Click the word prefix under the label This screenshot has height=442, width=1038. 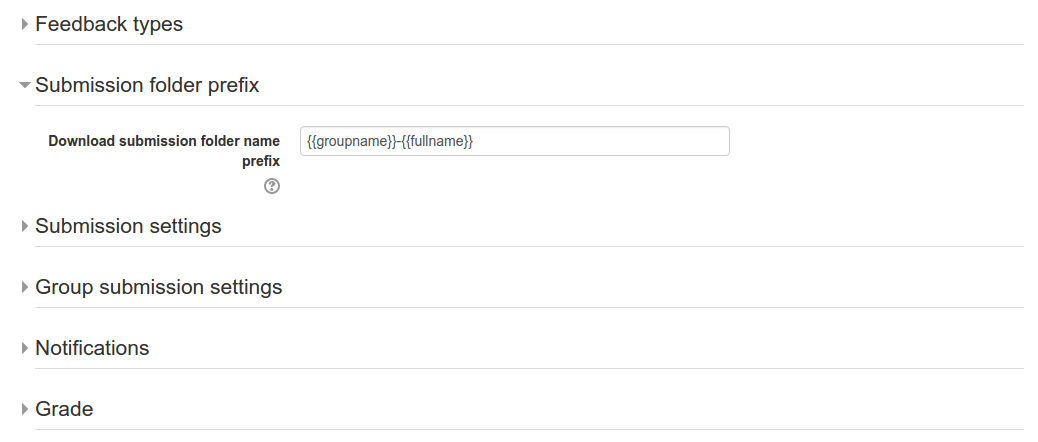pos(261,161)
